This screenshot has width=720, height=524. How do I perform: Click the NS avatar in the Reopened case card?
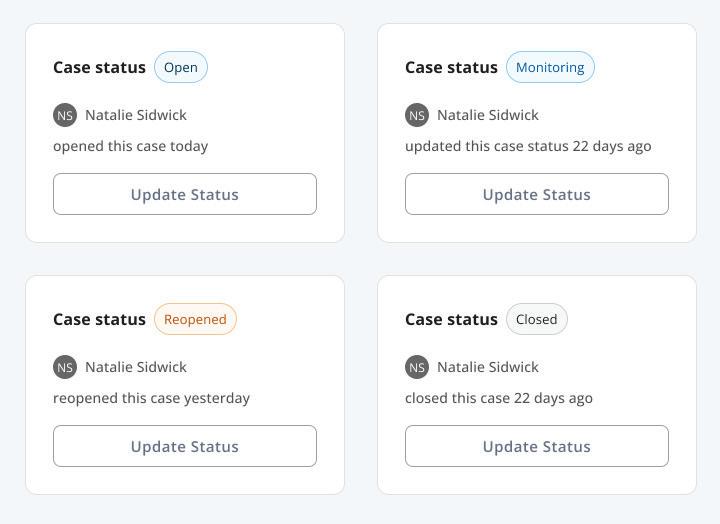65,367
